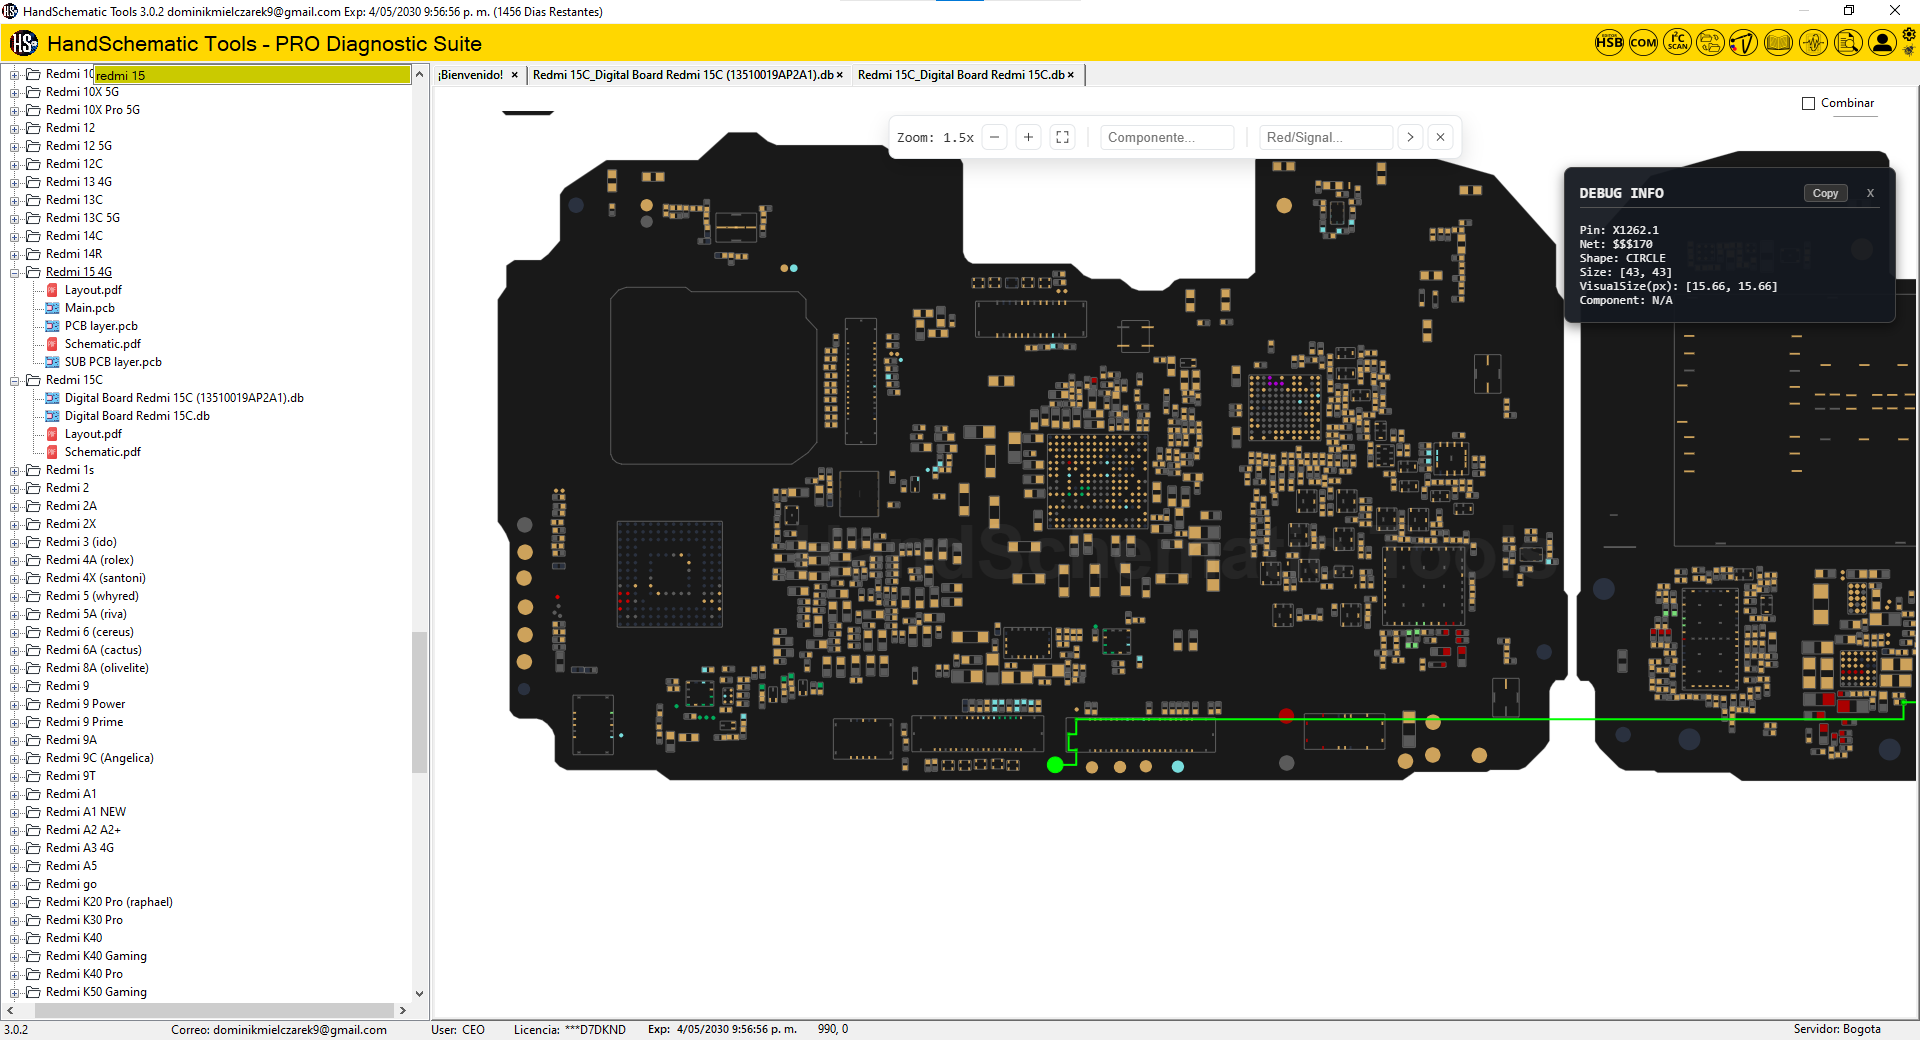
Task: Copy the debug info text
Action: (1825, 193)
